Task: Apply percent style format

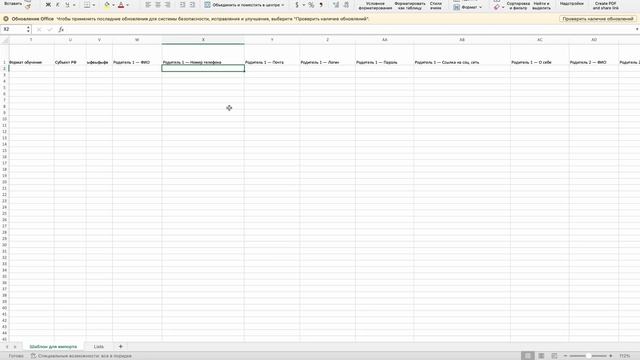Action: (x=311, y=5)
